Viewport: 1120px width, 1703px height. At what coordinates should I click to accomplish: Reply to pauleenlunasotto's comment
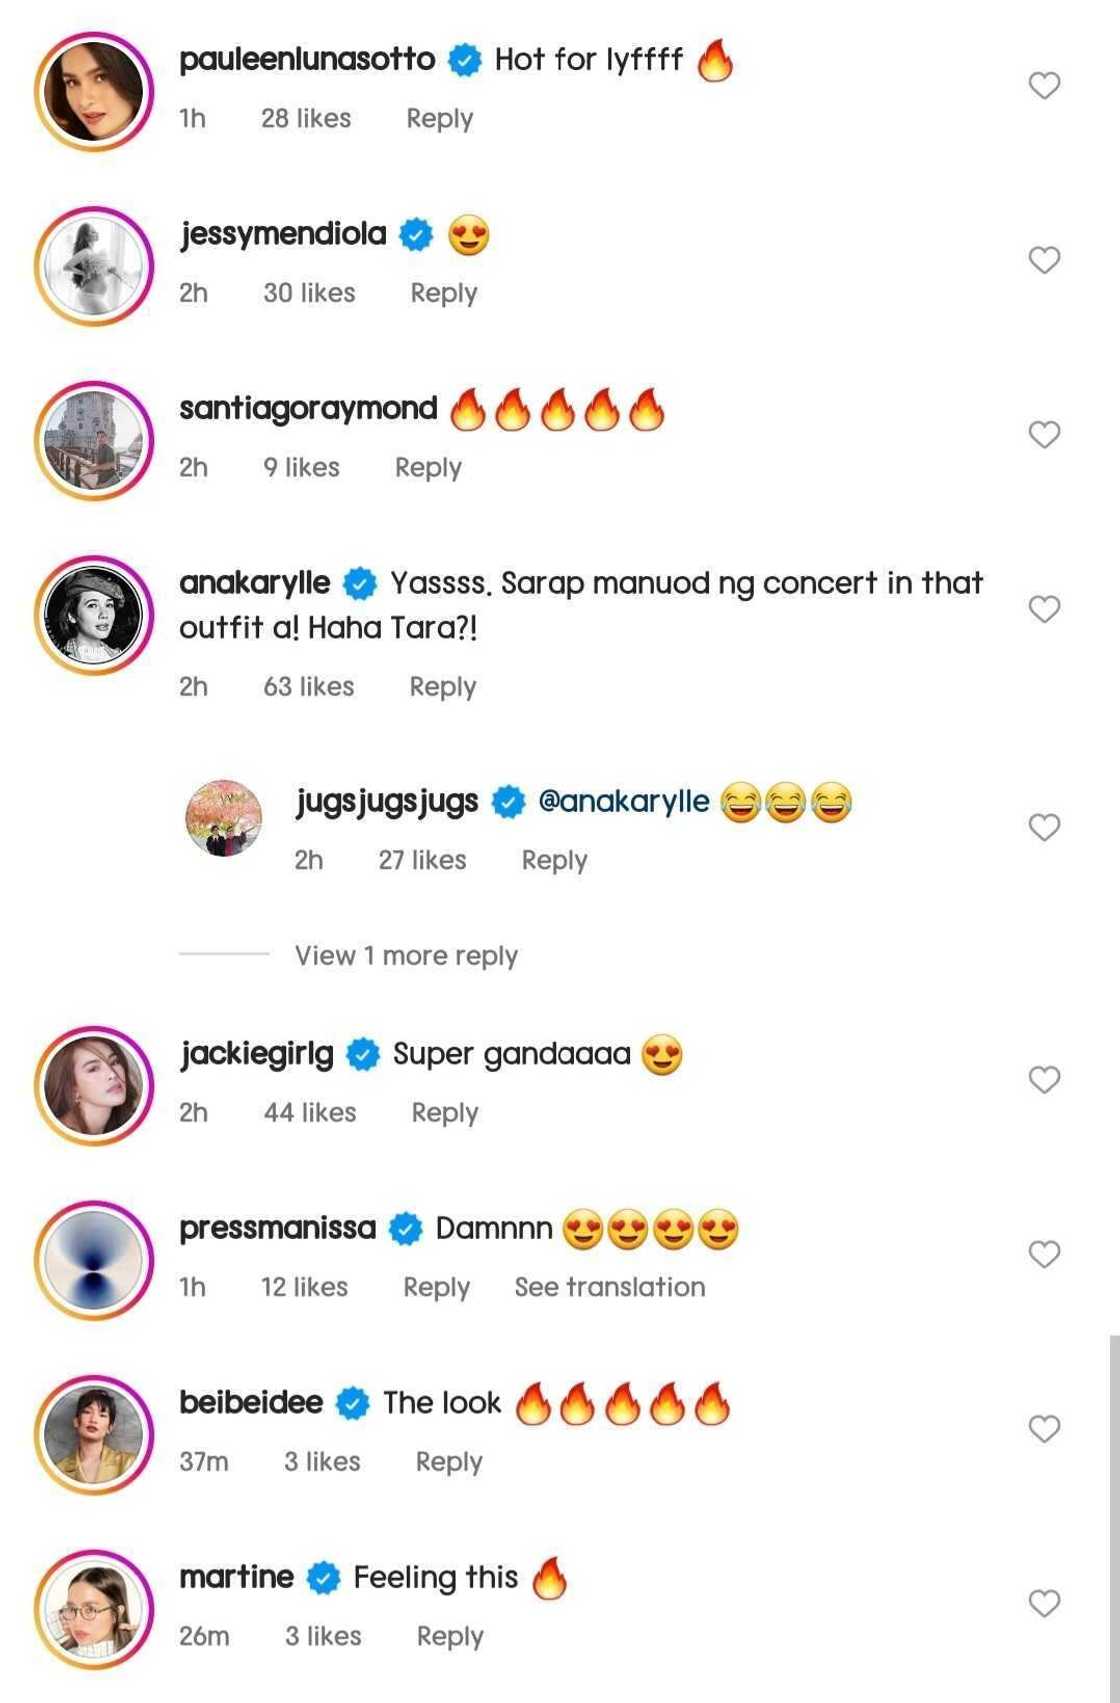tap(439, 118)
